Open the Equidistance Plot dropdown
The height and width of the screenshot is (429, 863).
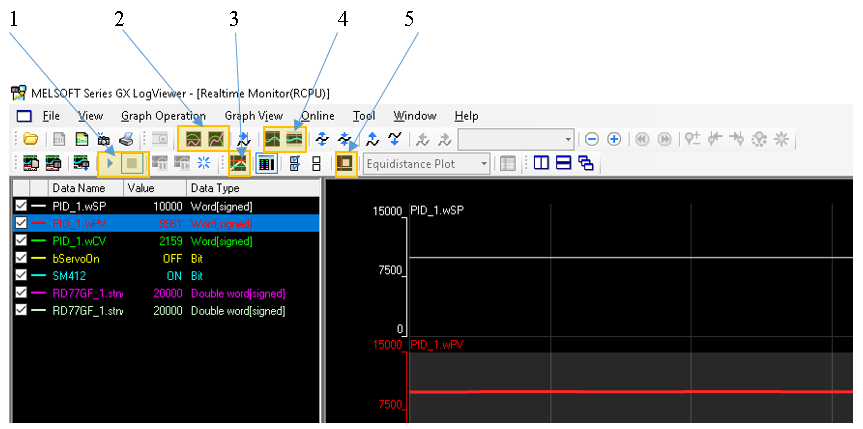(x=484, y=164)
